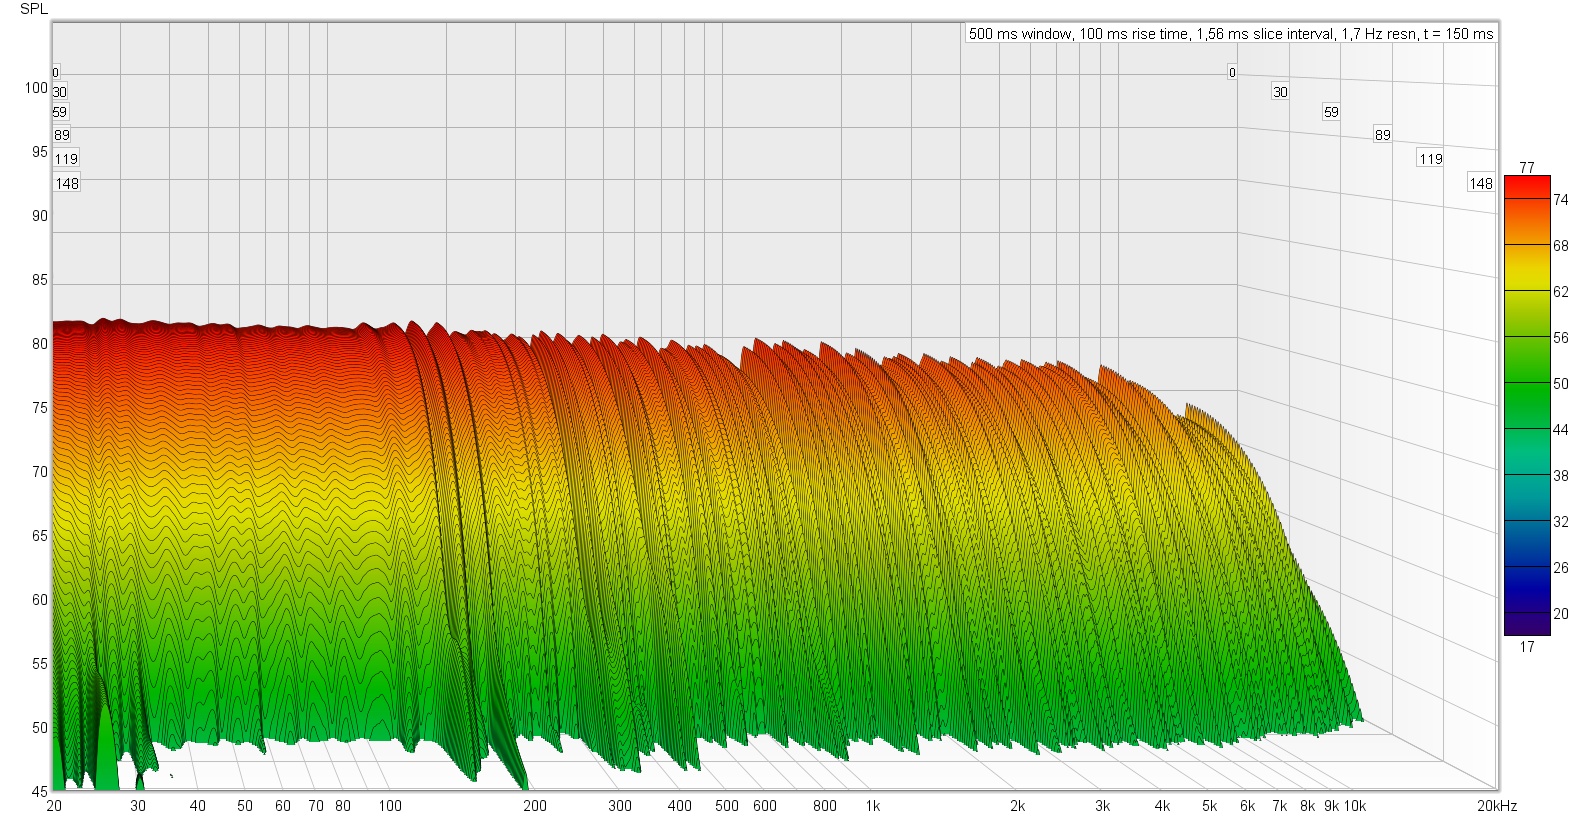Image resolution: width=1590 pixels, height=819 pixels.
Task: Select the 45 value on the SPL axis
Action: click(40, 792)
